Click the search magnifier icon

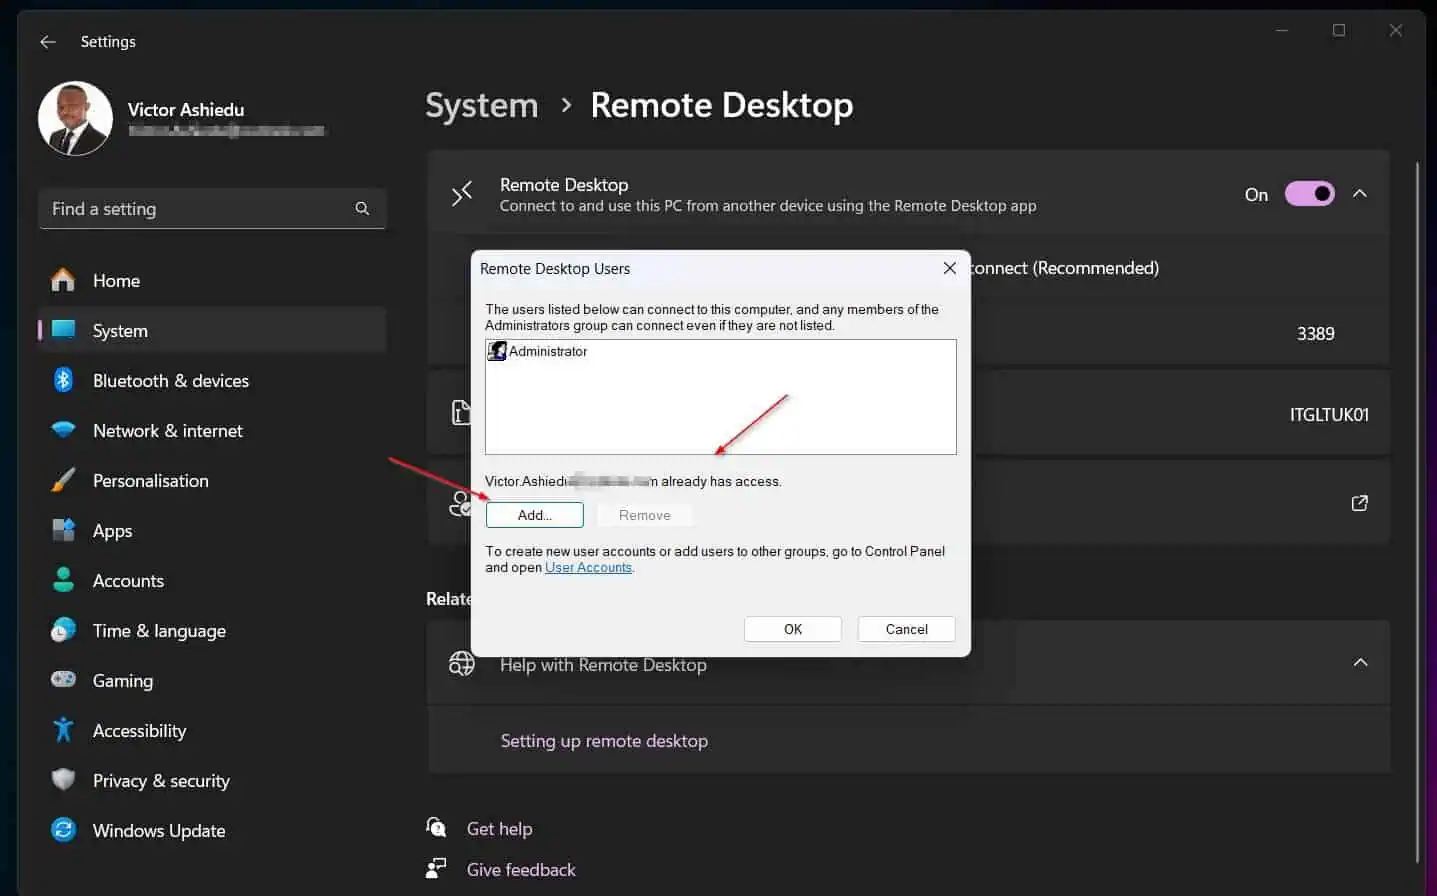click(x=362, y=209)
